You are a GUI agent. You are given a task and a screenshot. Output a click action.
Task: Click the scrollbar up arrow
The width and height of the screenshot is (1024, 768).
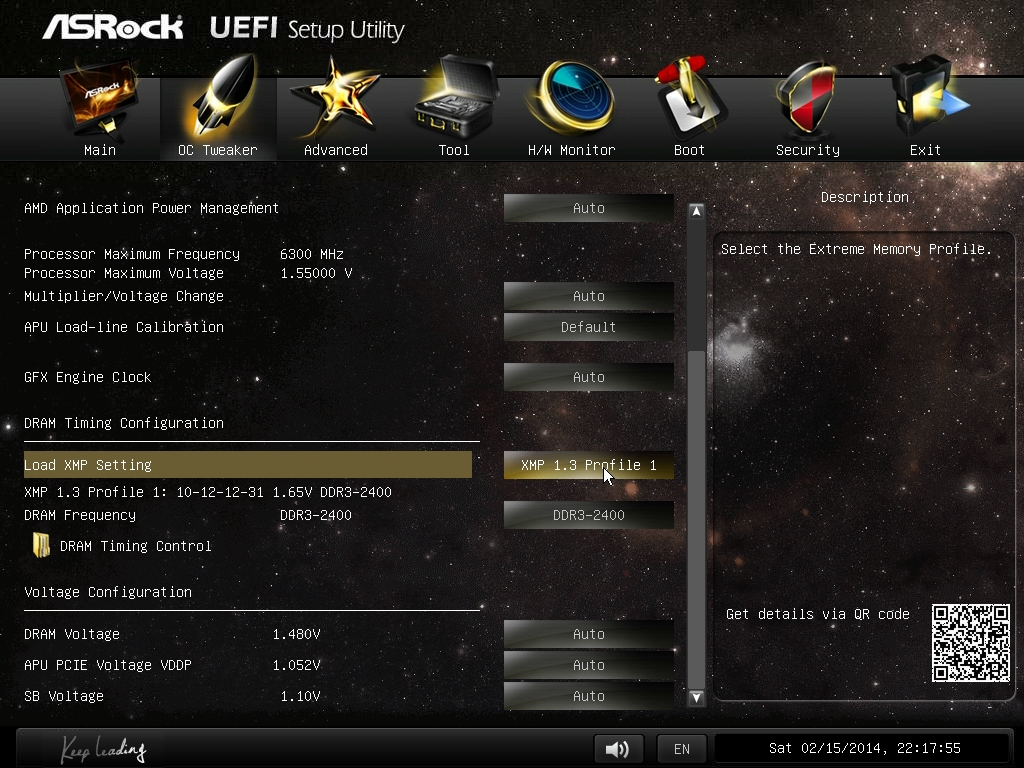click(696, 211)
